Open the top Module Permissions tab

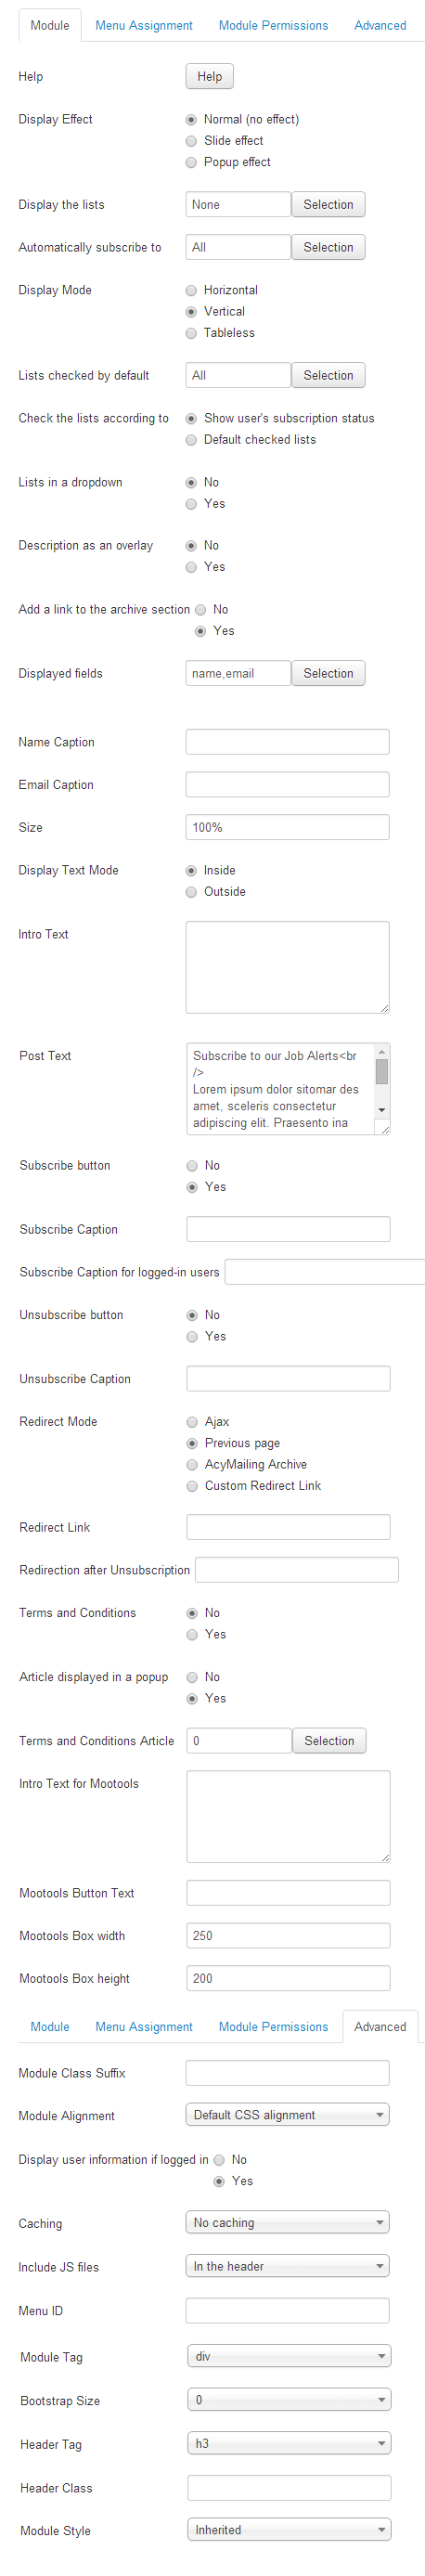(x=273, y=25)
